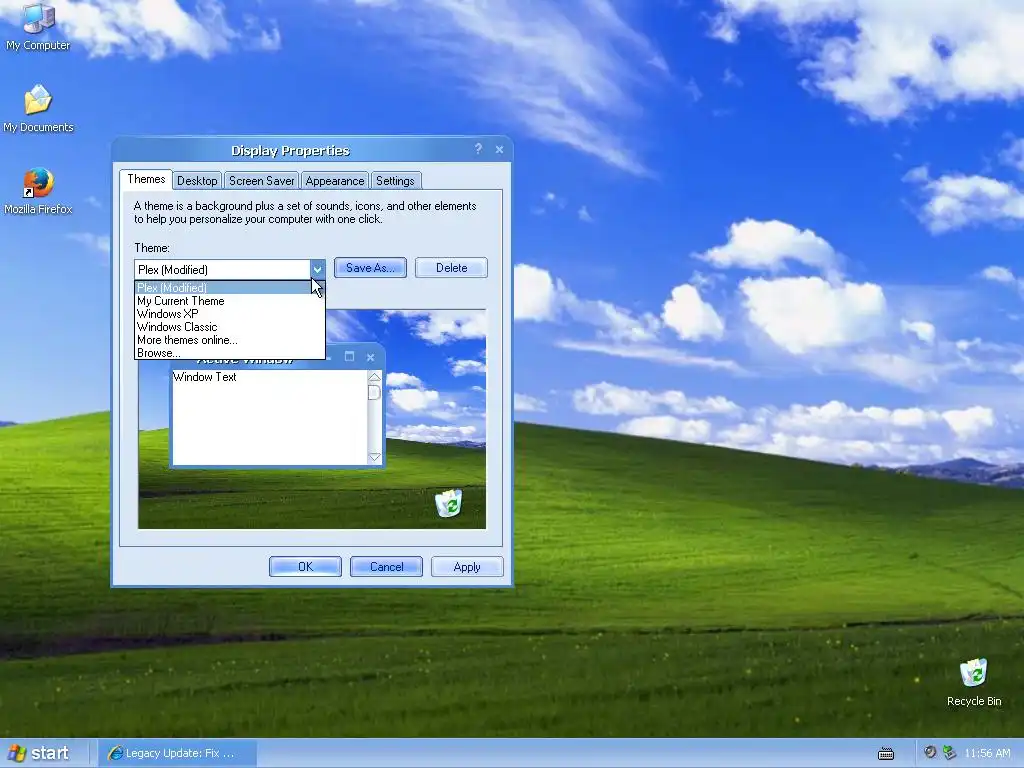The width and height of the screenshot is (1024, 768).
Task: Click the preview window scroll up arrow
Action: point(374,377)
